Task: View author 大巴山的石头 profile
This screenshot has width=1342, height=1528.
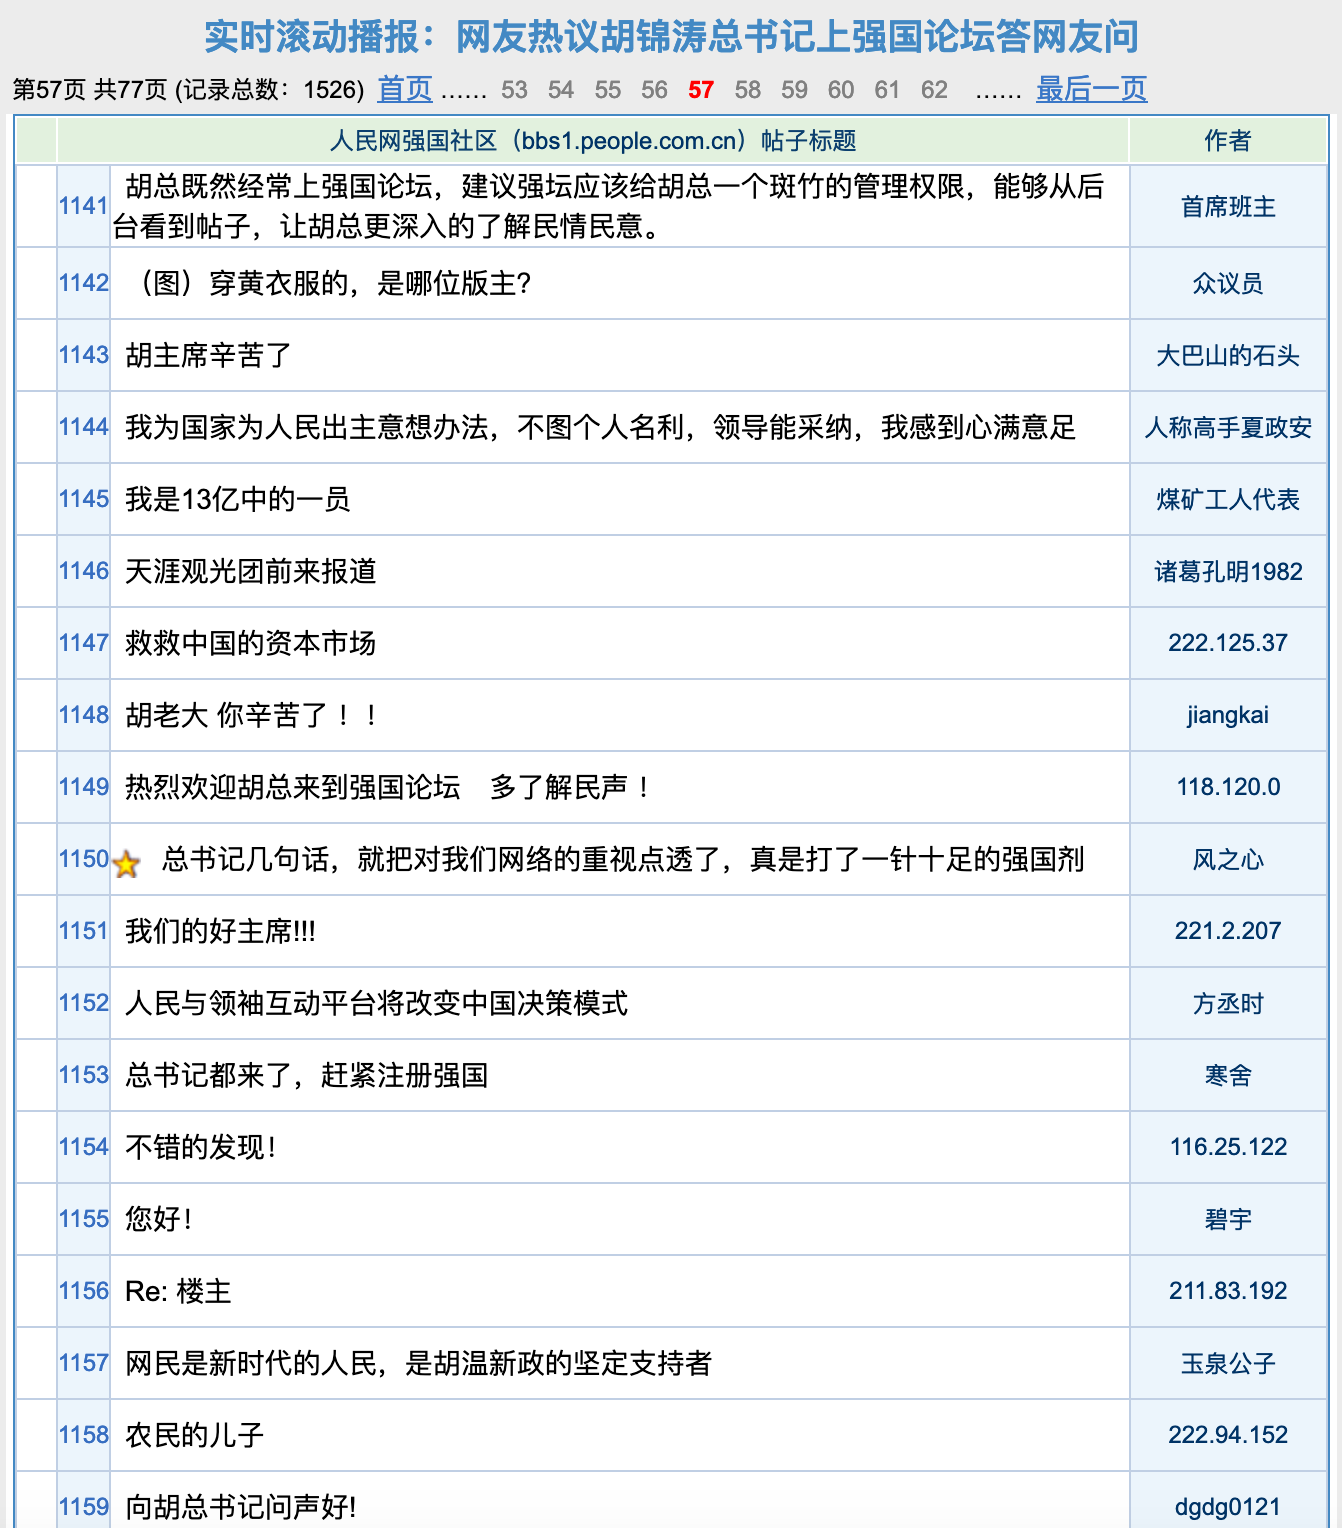Action: click(1228, 356)
